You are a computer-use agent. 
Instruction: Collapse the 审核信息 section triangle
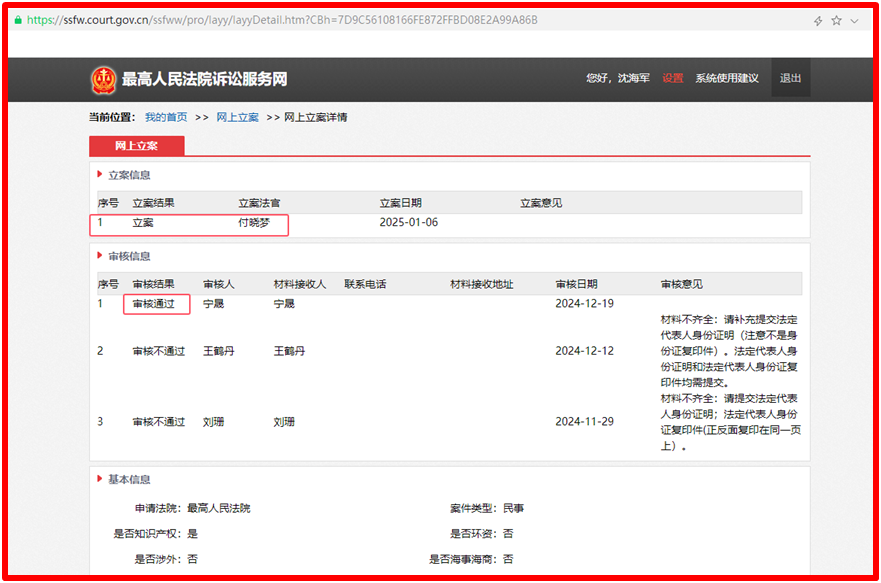[99, 257]
